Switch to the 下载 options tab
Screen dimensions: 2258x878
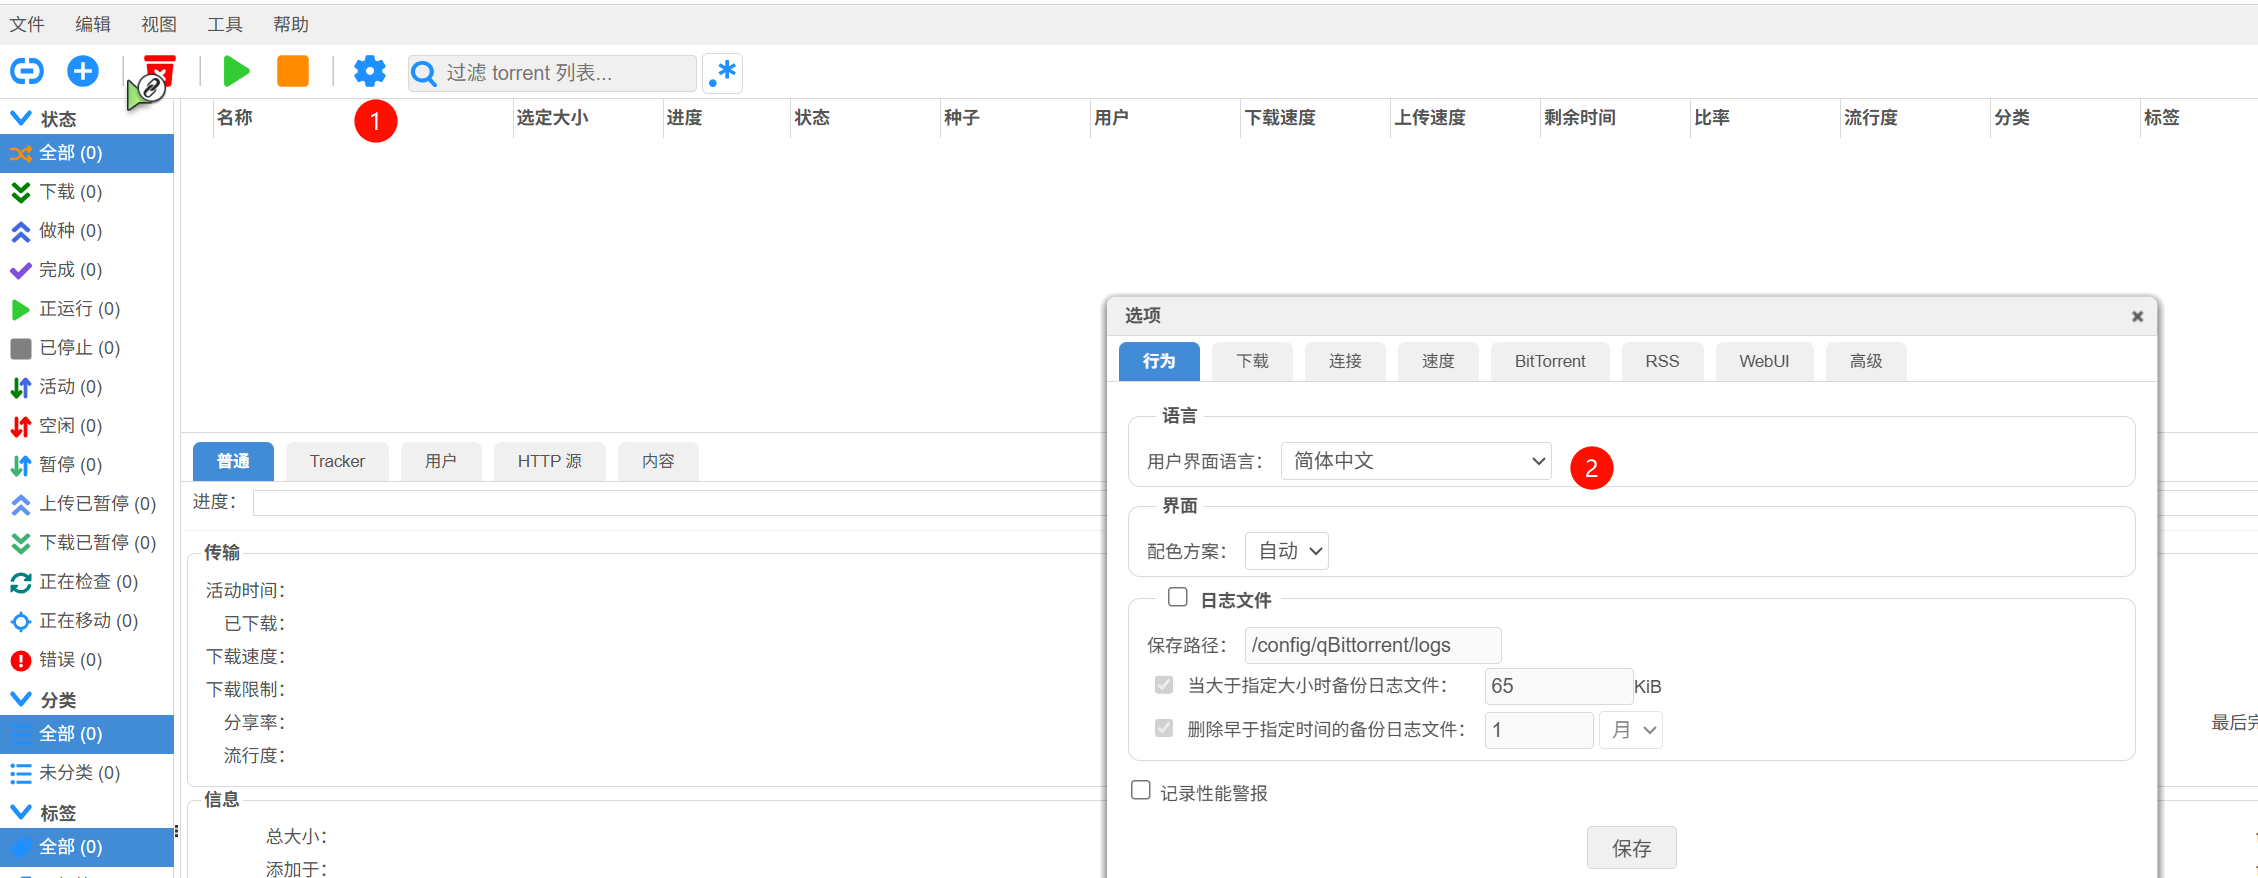[1252, 361]
